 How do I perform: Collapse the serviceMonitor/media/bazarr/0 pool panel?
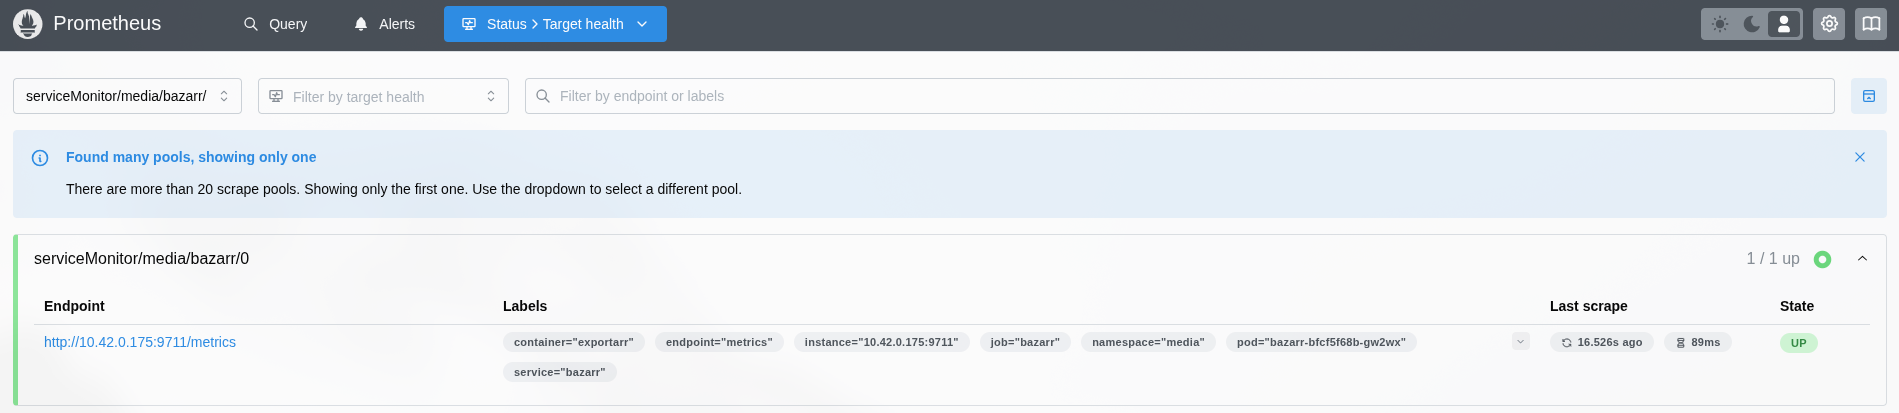coord(1862,259)
